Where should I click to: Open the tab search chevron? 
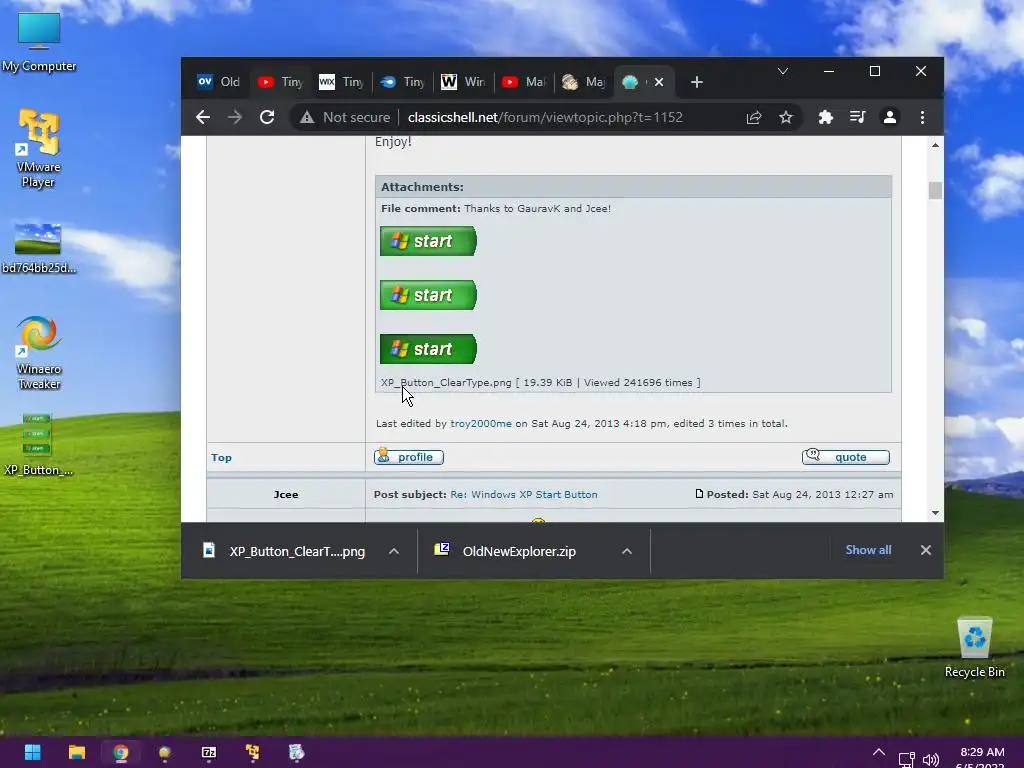coord(782,71)
